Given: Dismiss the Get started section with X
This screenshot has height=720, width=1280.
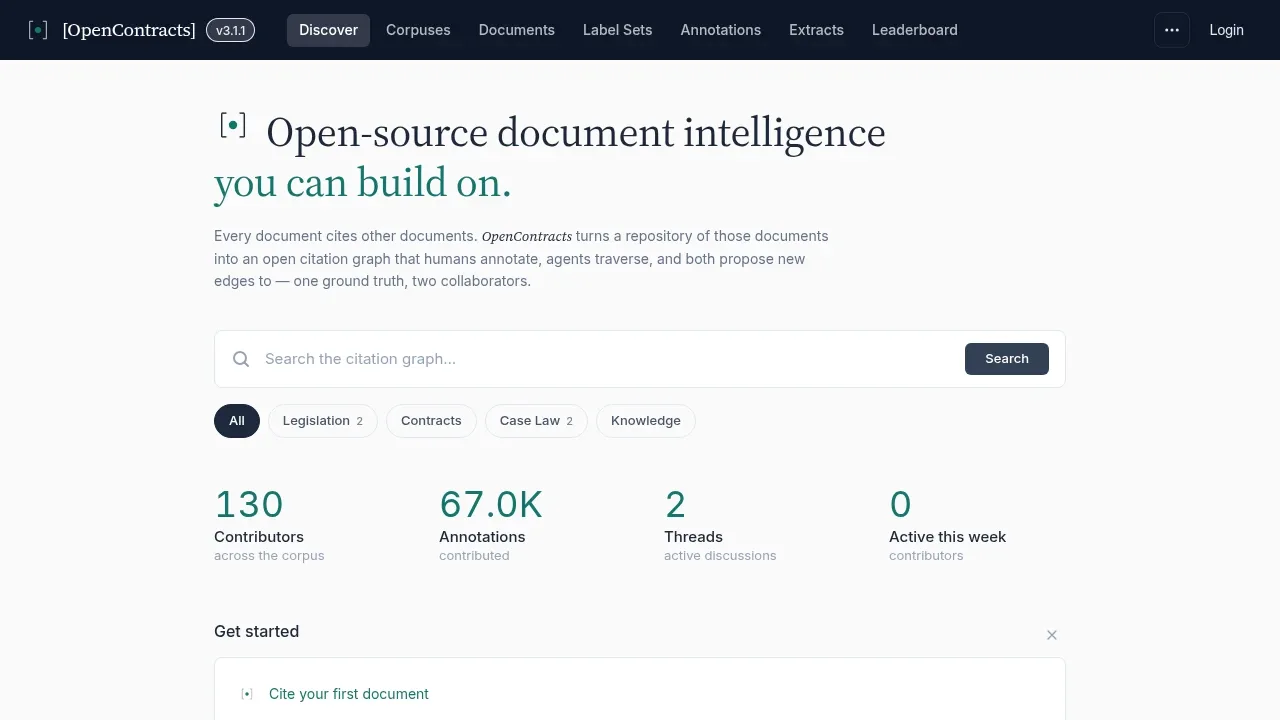Looking at the screenshot, I should 1052,635.
